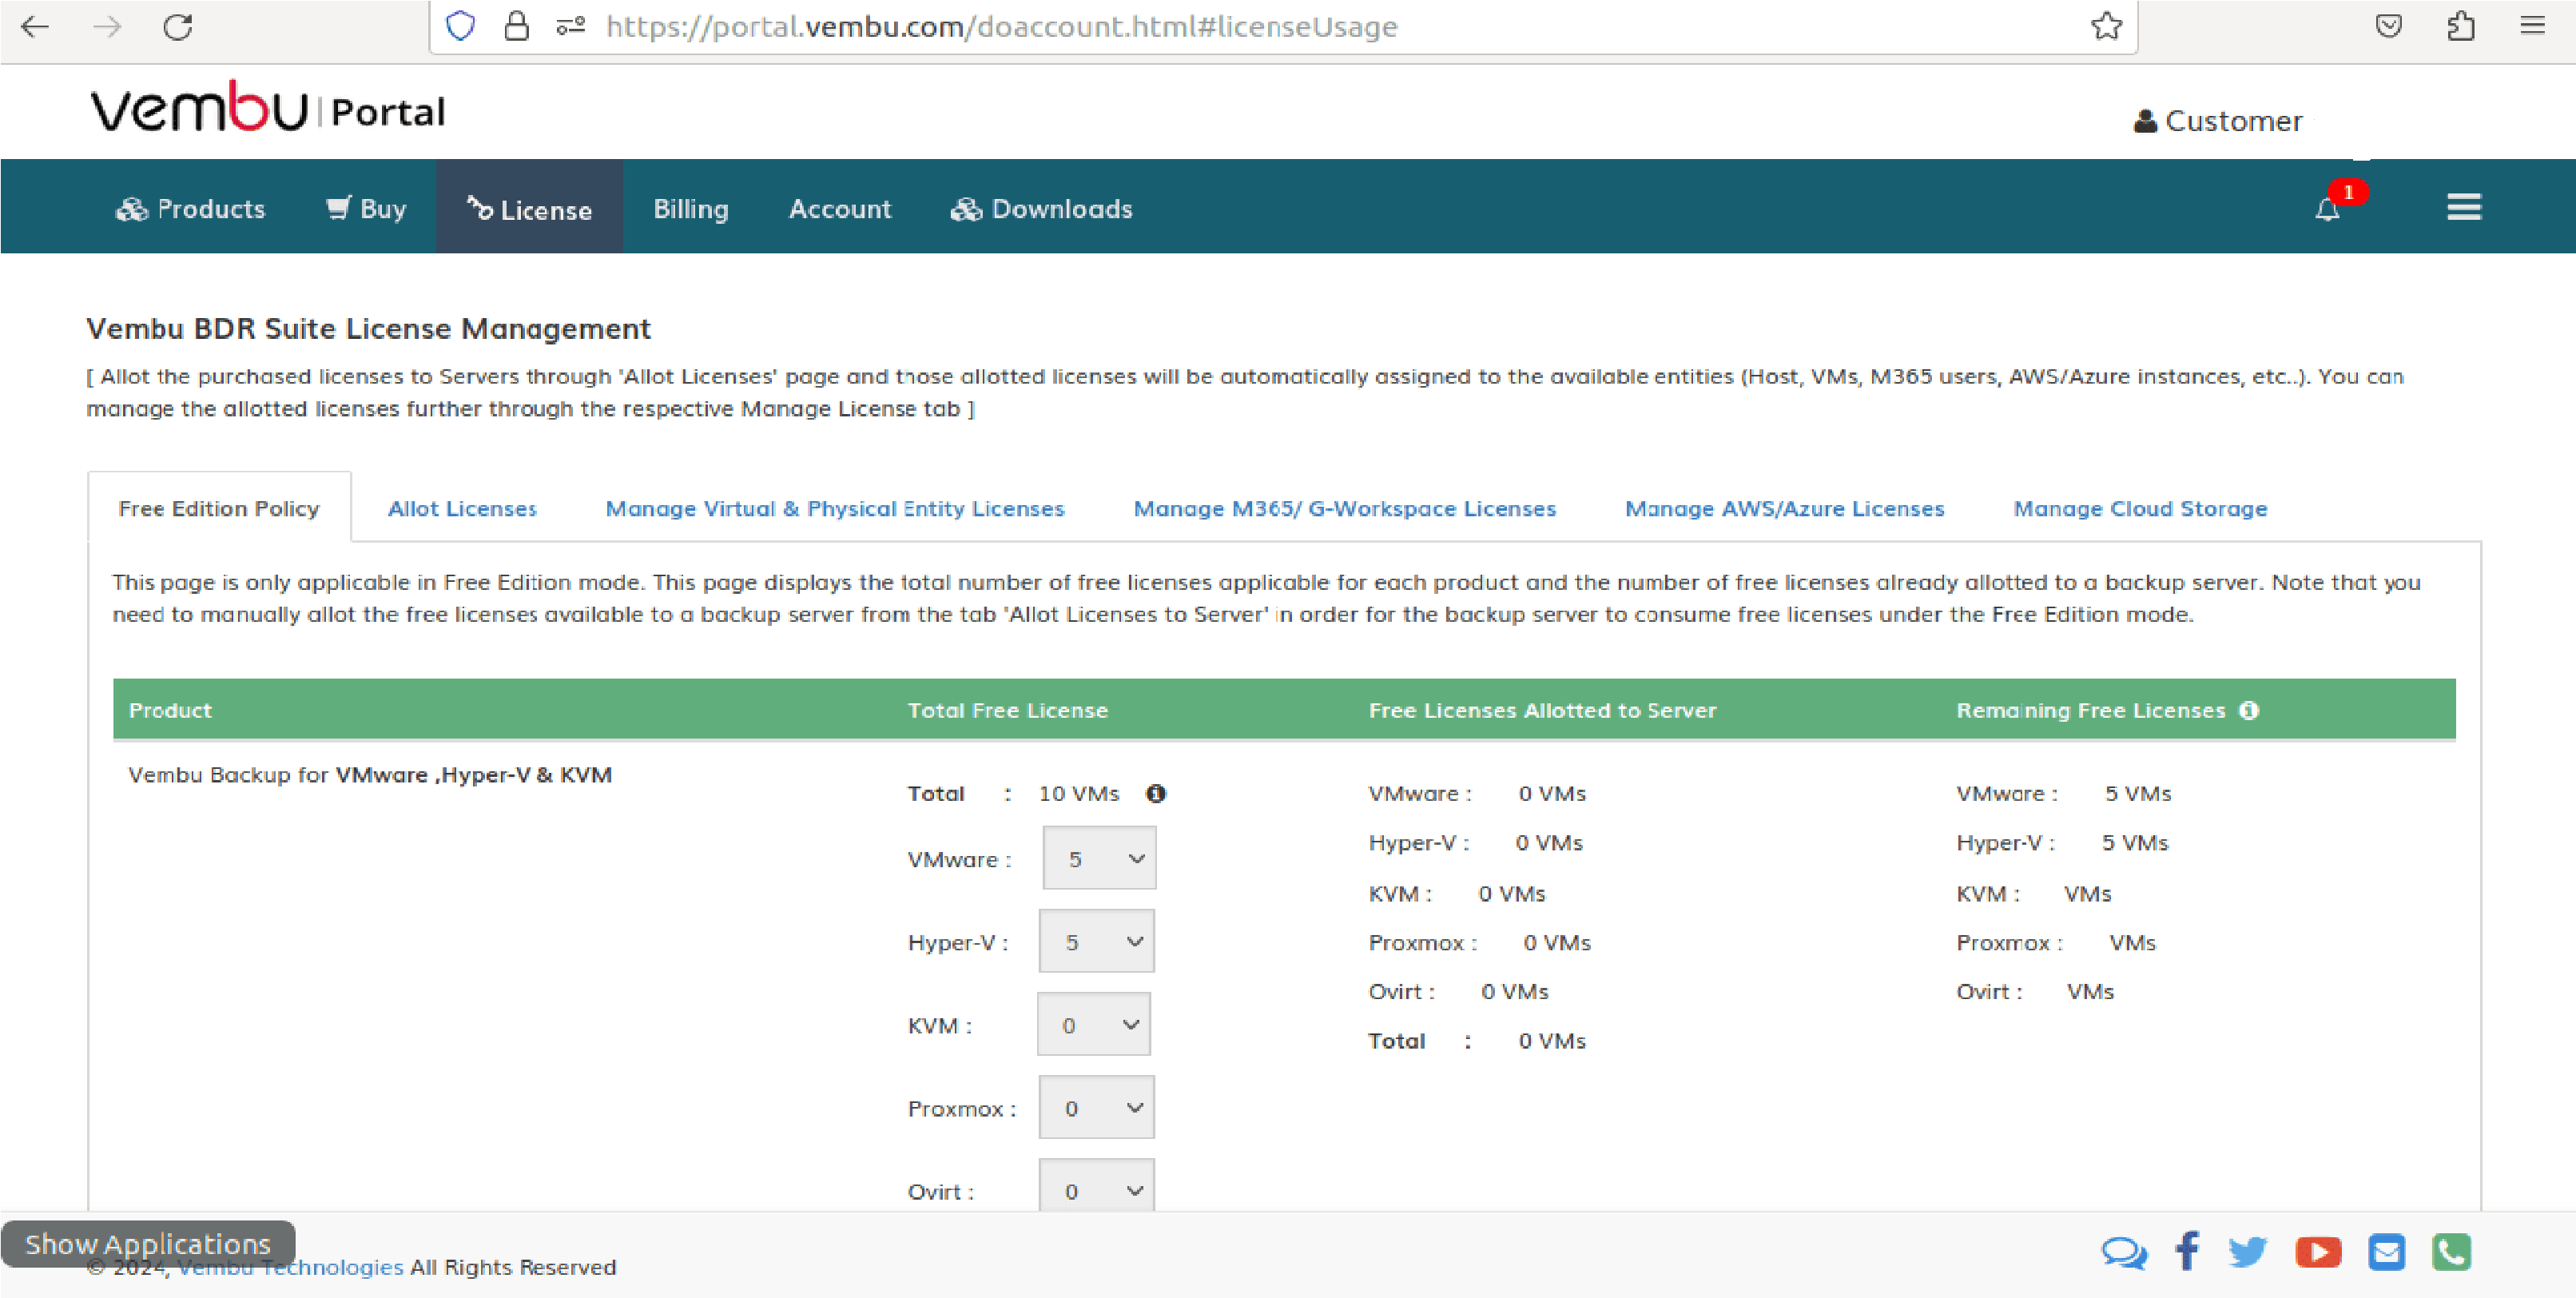This screenshot has height=1298, width=2576.
Task: Open the Downloads menu
Action: pos(1041,209)
